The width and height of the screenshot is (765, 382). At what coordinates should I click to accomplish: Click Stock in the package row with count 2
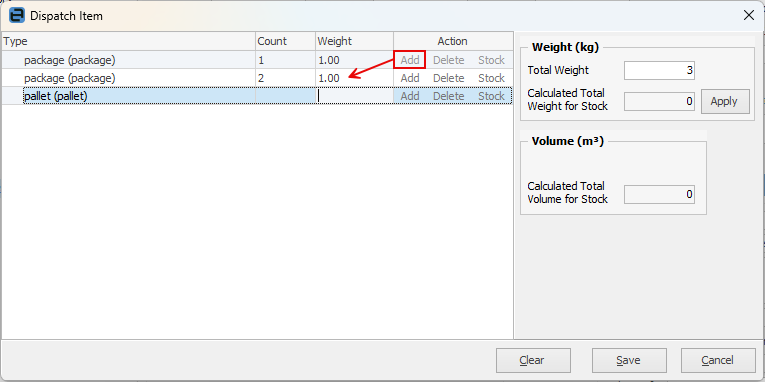[x=491, y=78]
